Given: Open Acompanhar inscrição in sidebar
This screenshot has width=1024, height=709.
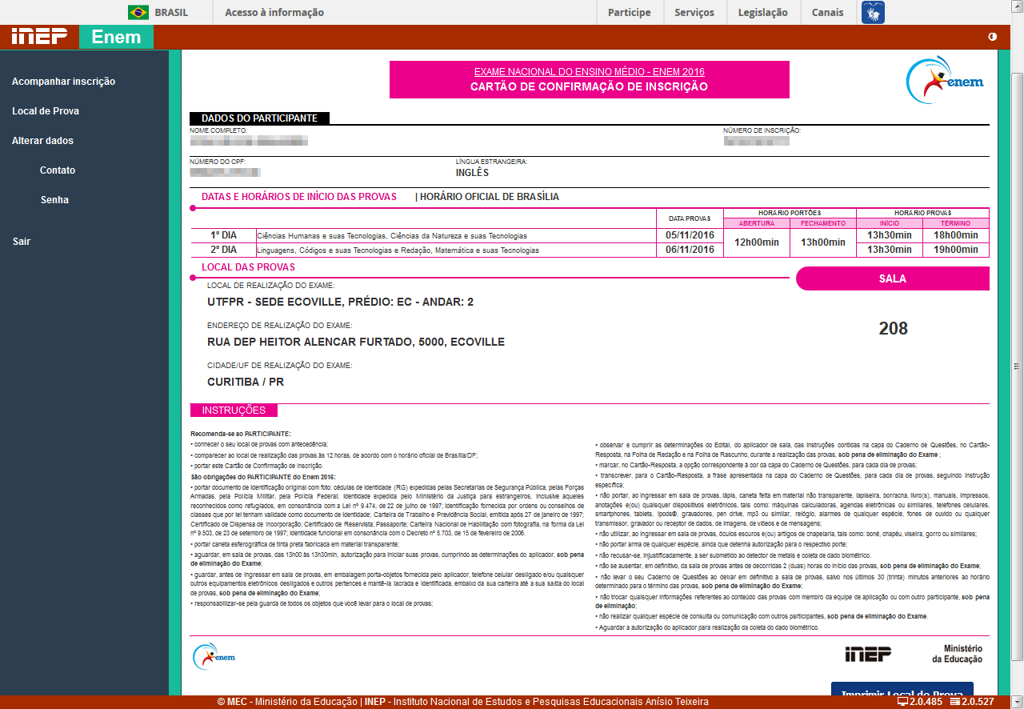Looking at the screenshot, I should click(x=63, y=82).
